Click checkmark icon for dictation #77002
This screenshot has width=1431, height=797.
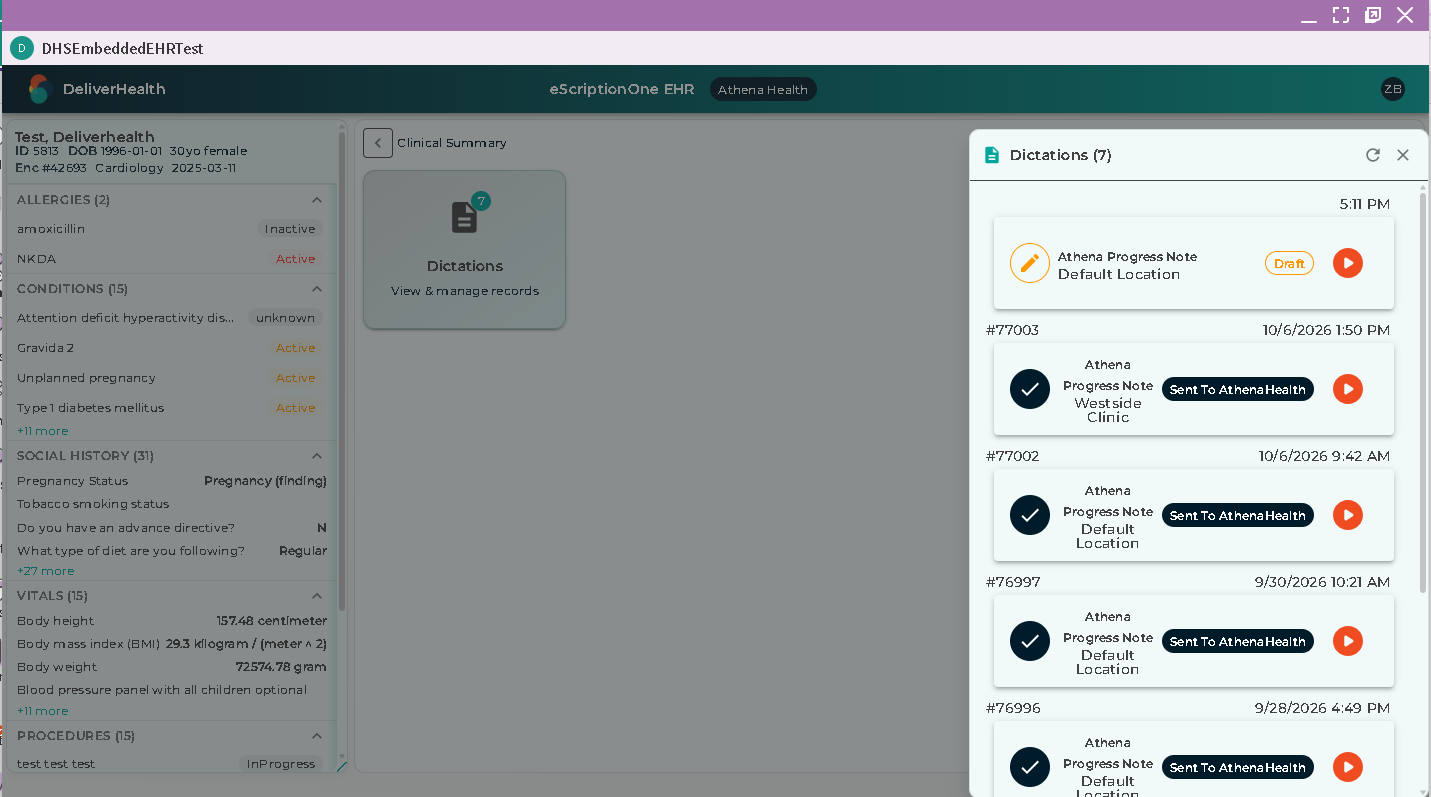1030,515
